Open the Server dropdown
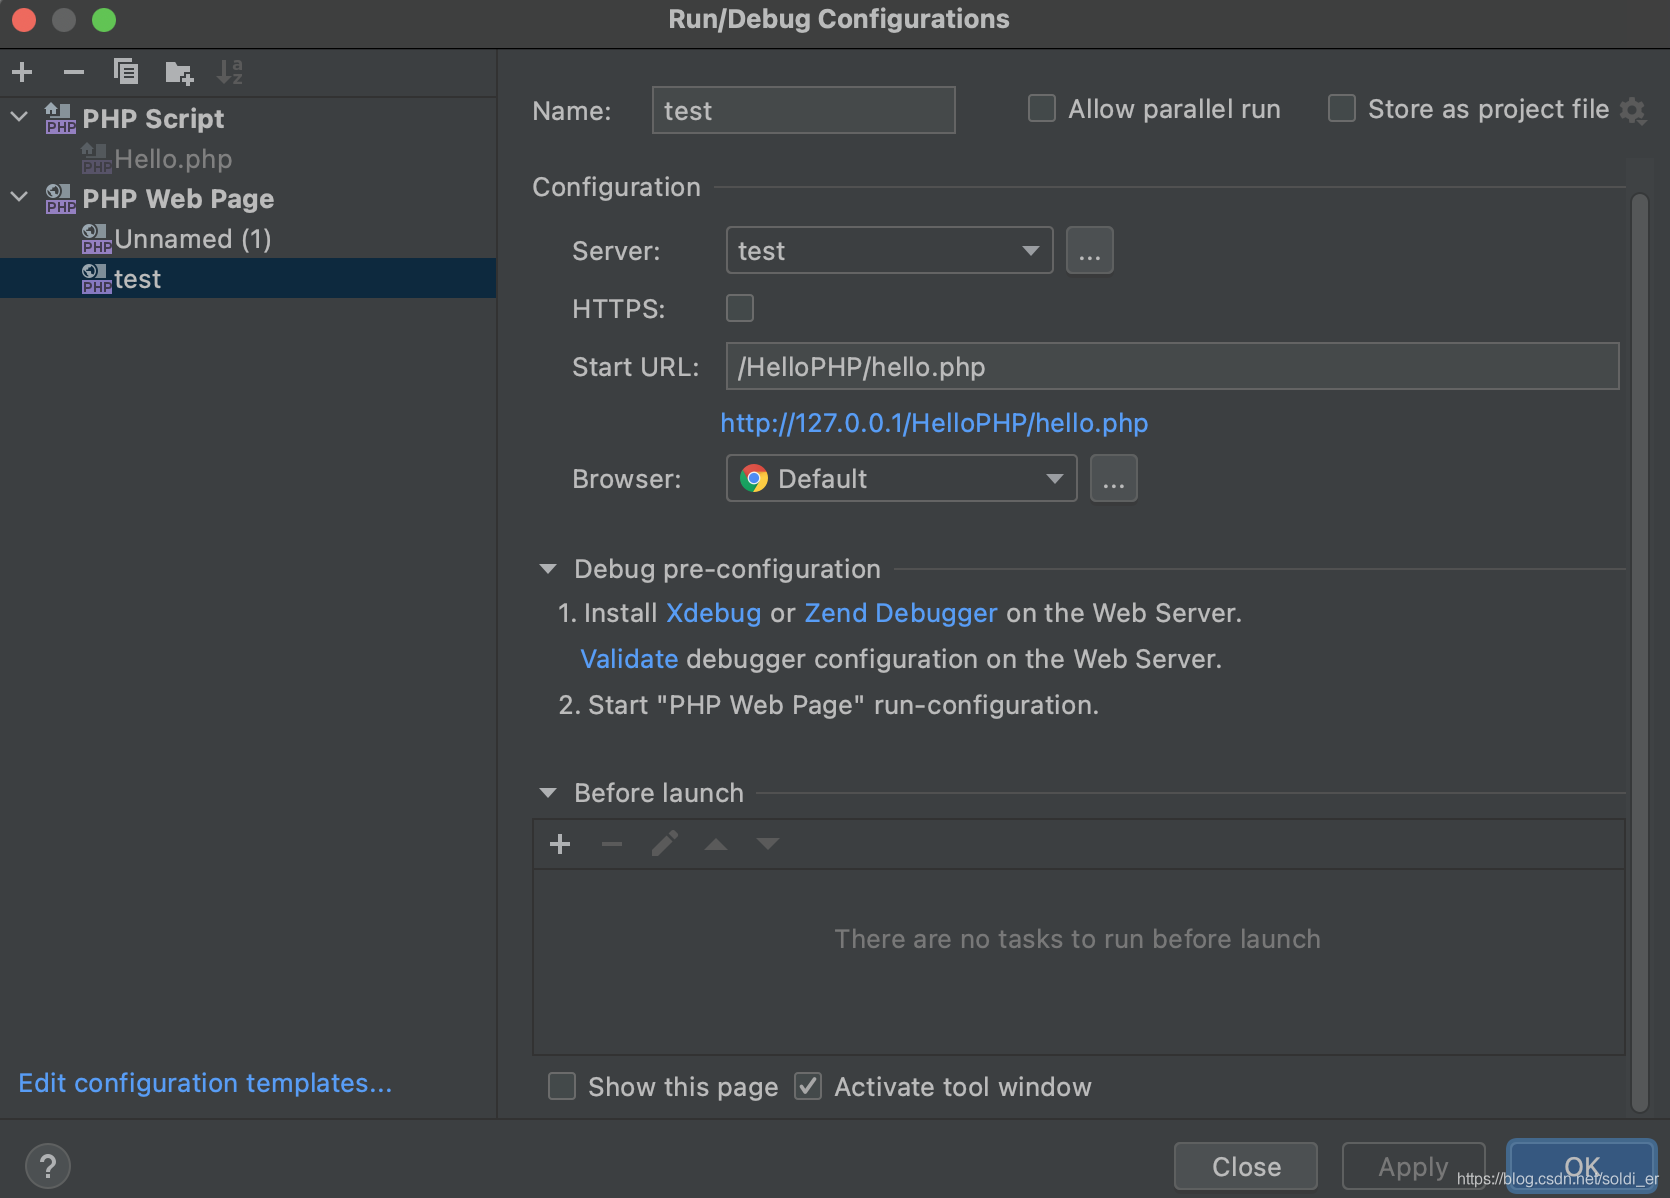Screen dimensions: 1670x1198 tap(889, 250)
